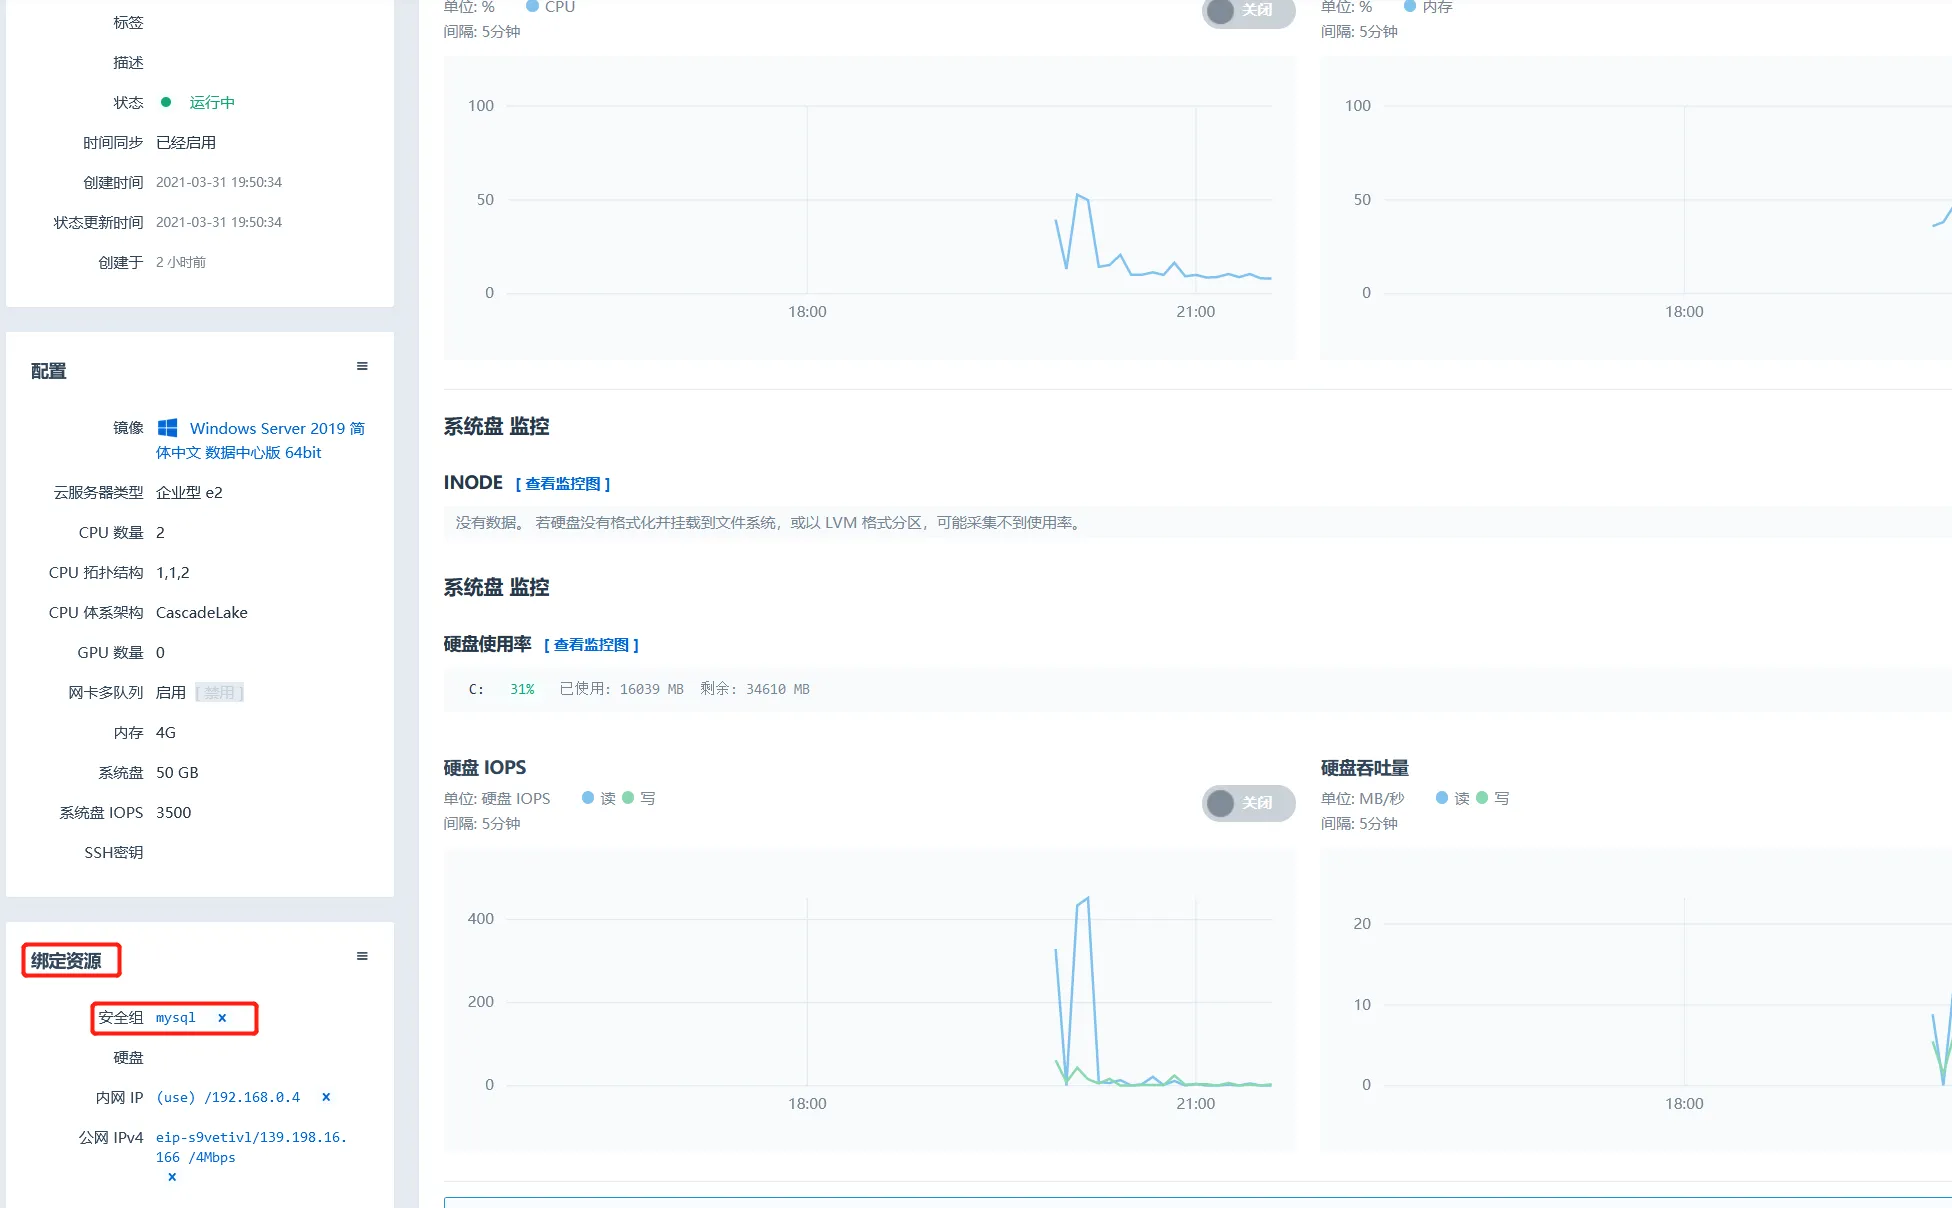Click the green running status dot

166,103
